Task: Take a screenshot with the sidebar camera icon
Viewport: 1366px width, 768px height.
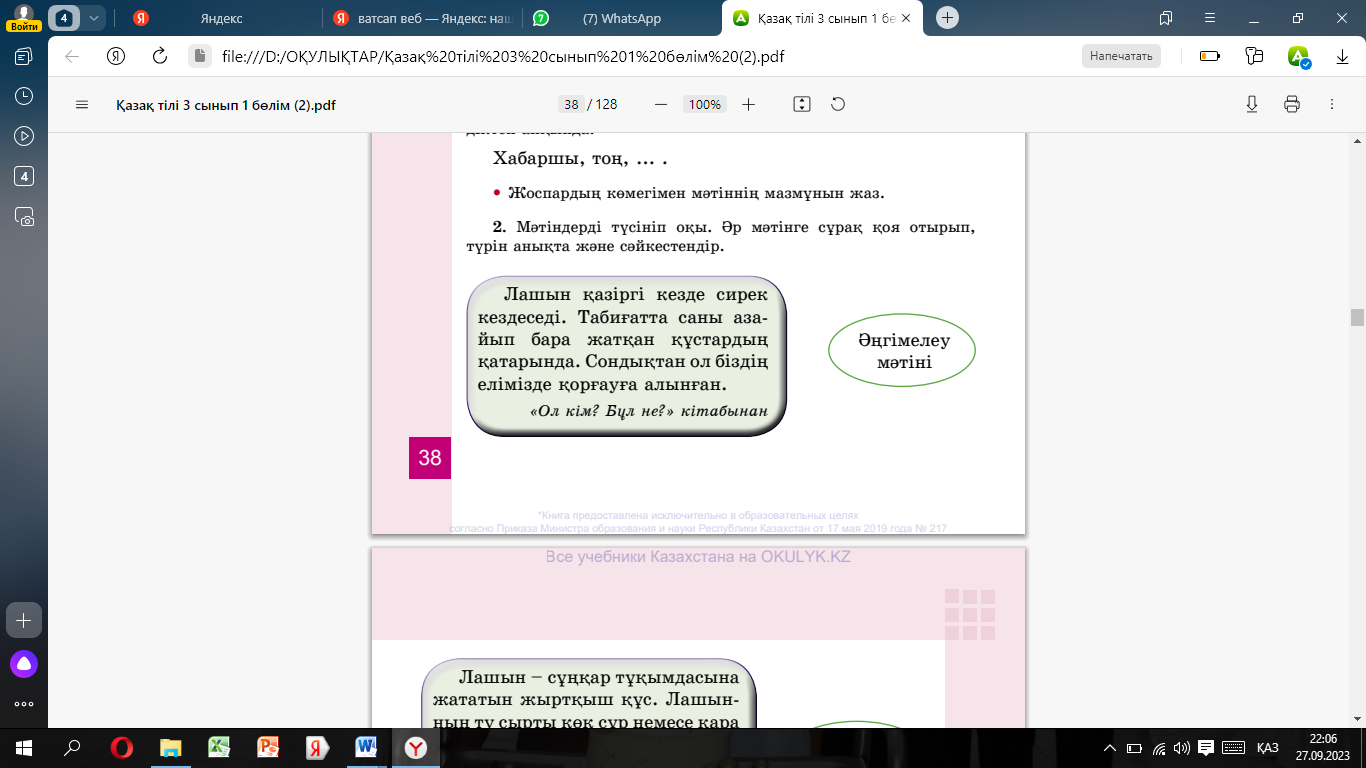Action: coord(24,216)
